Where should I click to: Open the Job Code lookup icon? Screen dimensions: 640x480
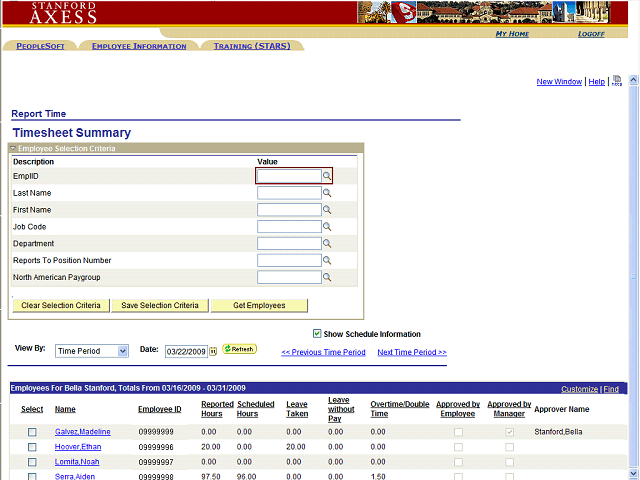[326, 227]
